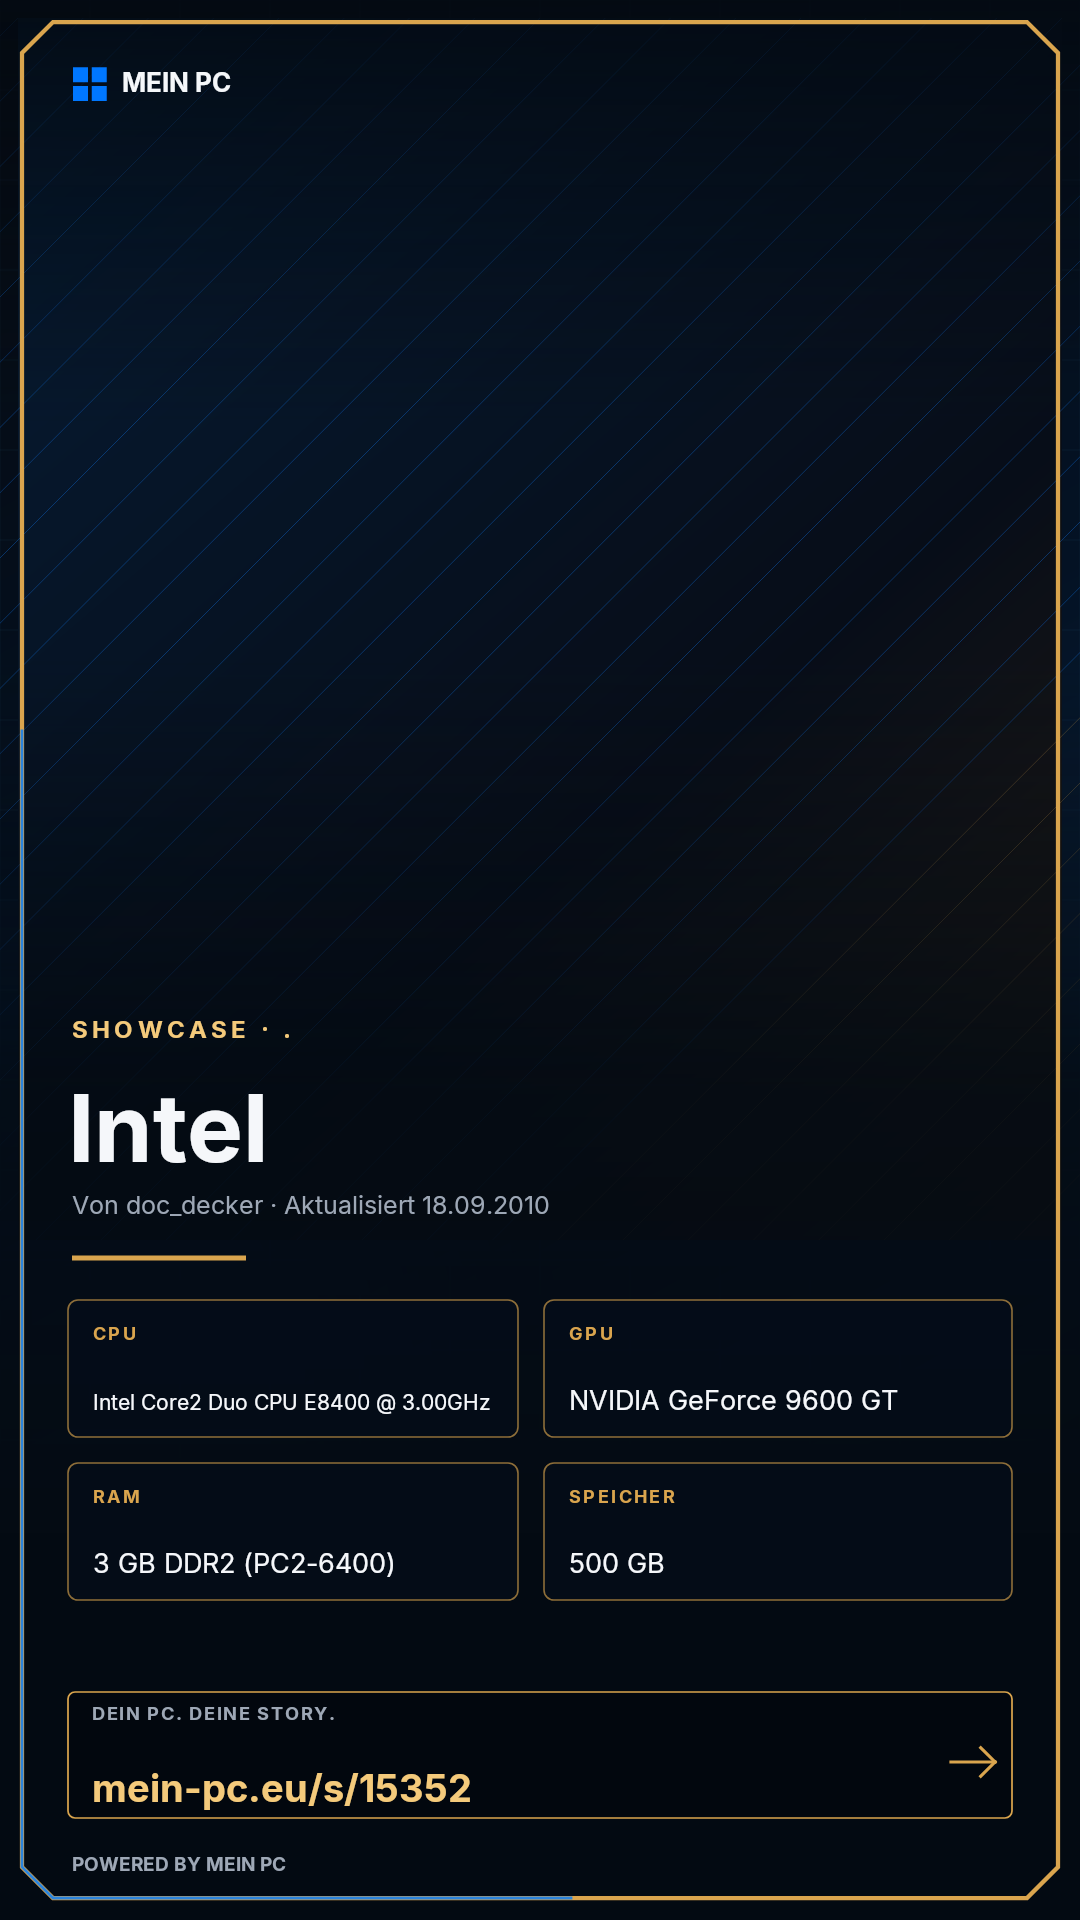This screenshot has width=1080, height=1920.
Task: Click the MEIN PC header title
Action: [x=176, y=83]
